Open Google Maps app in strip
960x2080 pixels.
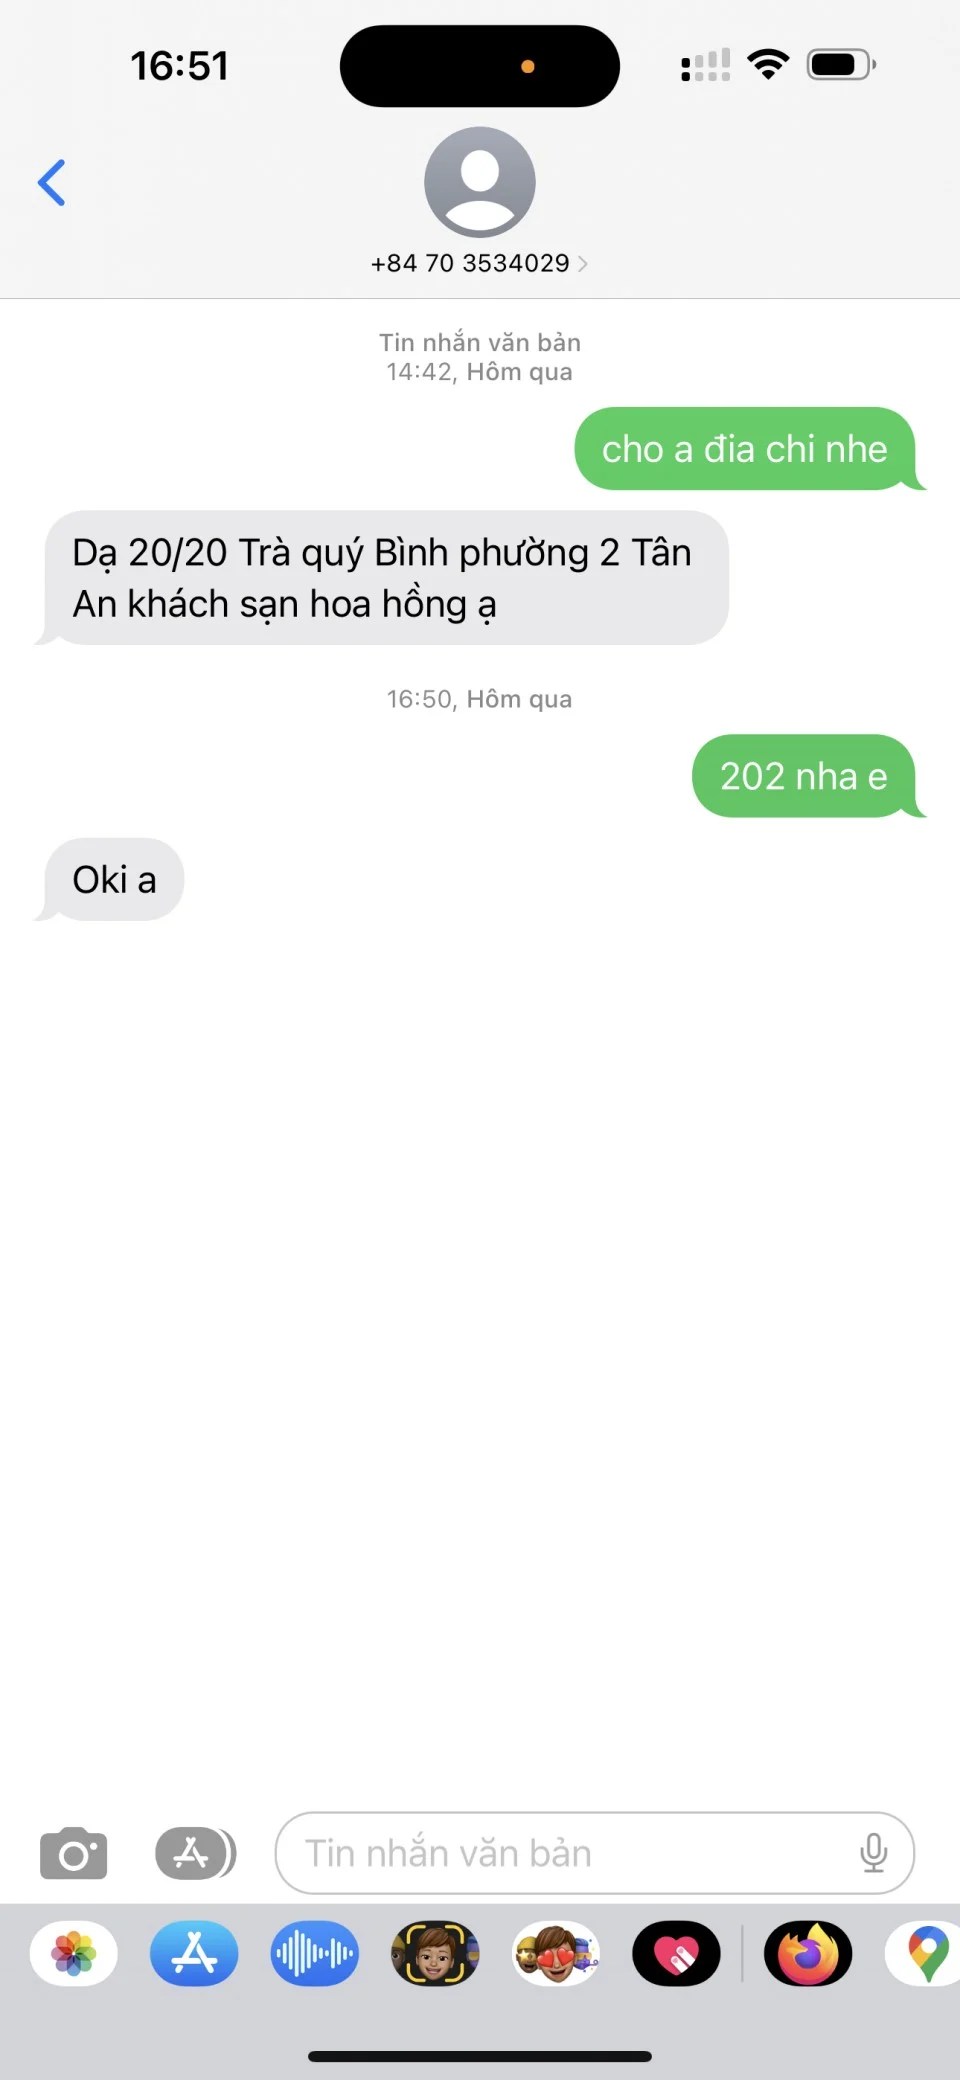coord(925,1953)
